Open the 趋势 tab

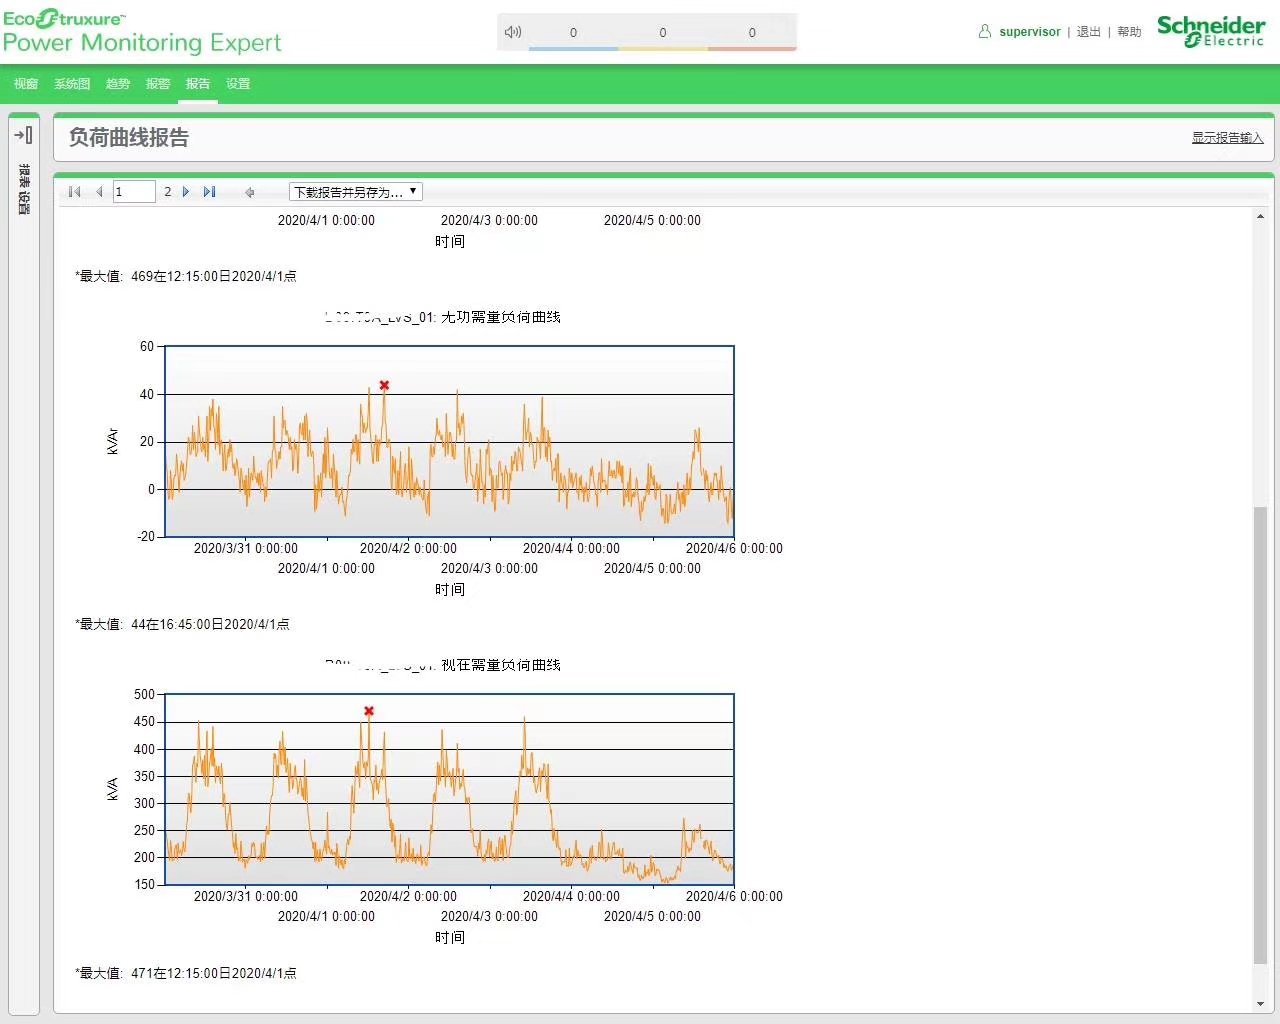tap(118, 84)
